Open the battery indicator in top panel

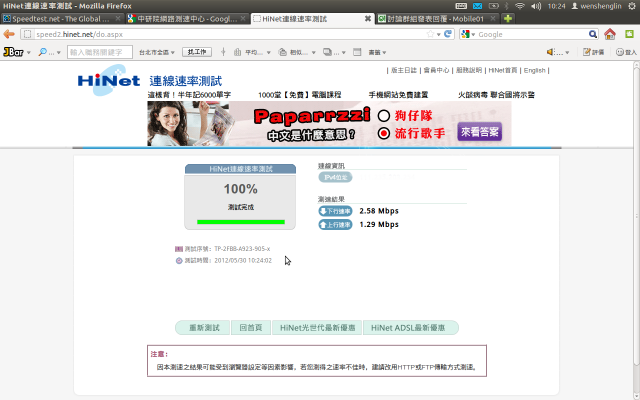493,6
